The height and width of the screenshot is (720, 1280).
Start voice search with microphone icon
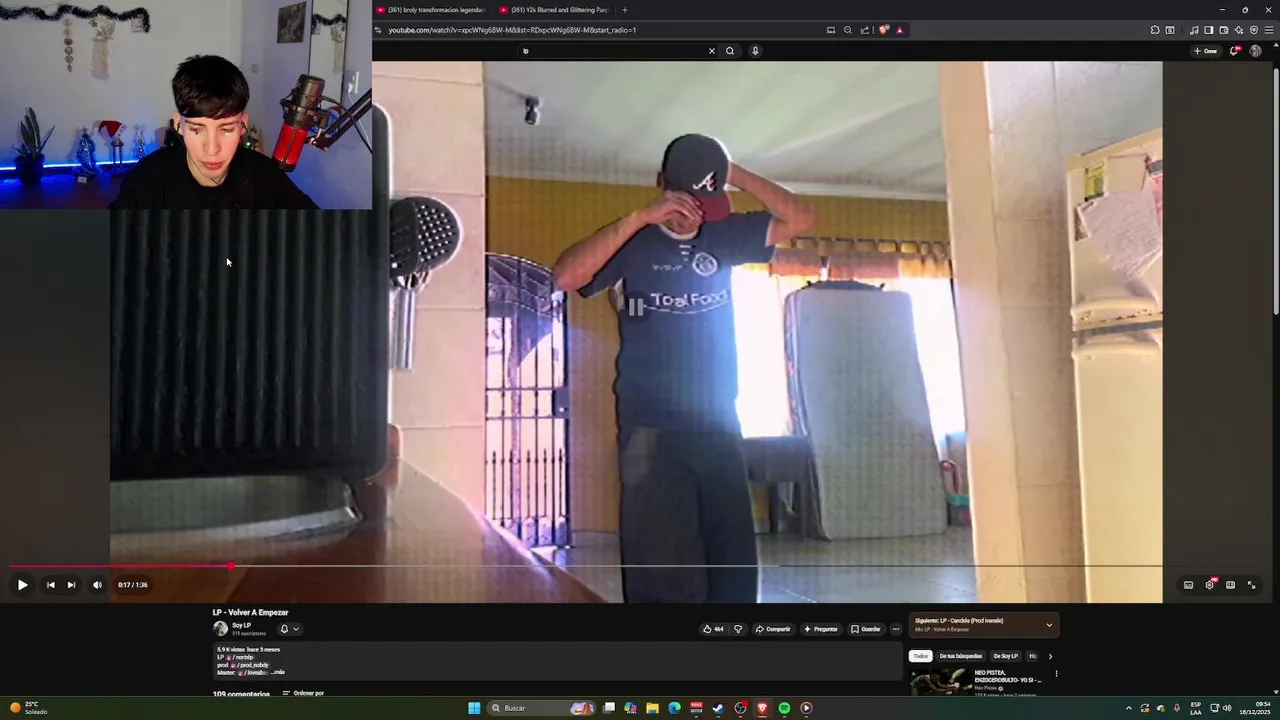(755, 51)
